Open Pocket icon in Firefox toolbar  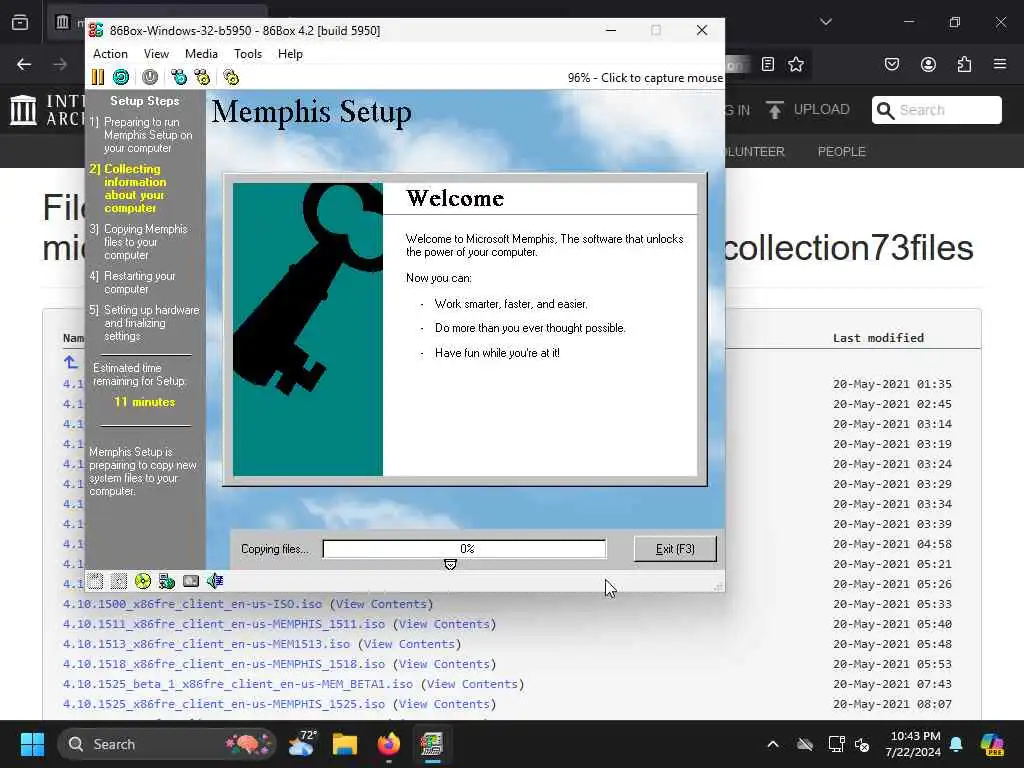coord(891,64)
